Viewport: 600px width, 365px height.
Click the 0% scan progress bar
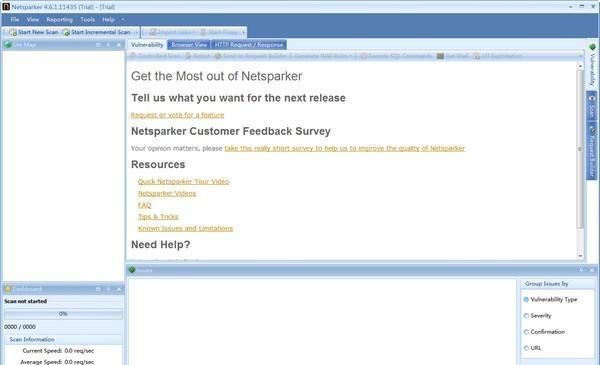tap(64, 314)
